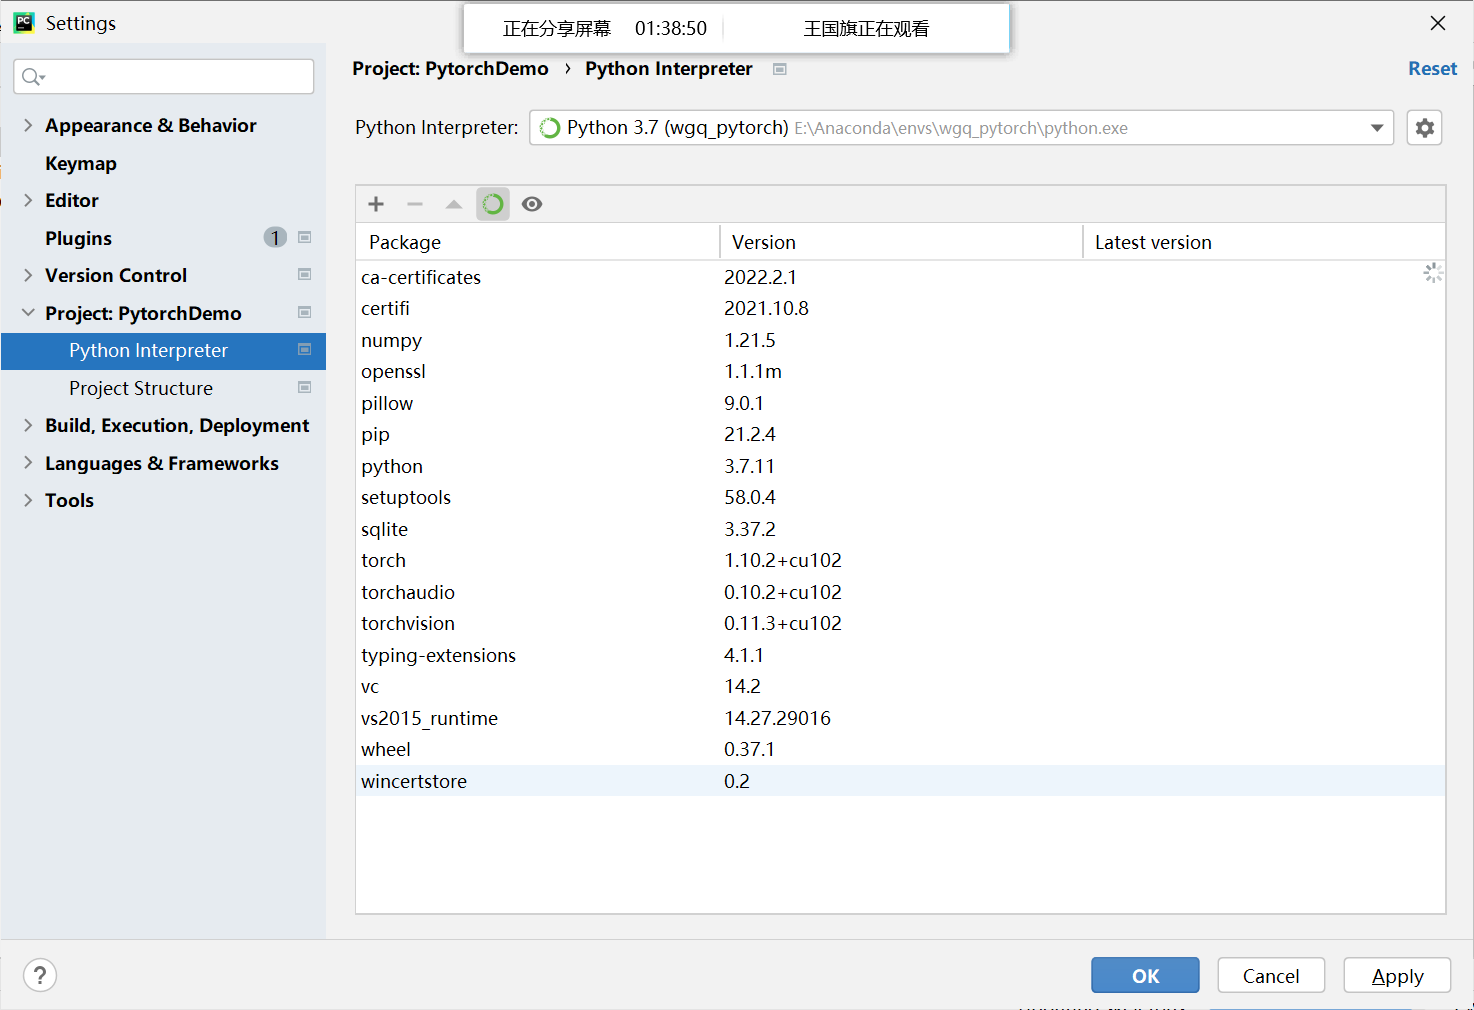The image size is (1474, 1010).
Task: Click project-level icon beside Project Structure
Action: coord(305,388)
